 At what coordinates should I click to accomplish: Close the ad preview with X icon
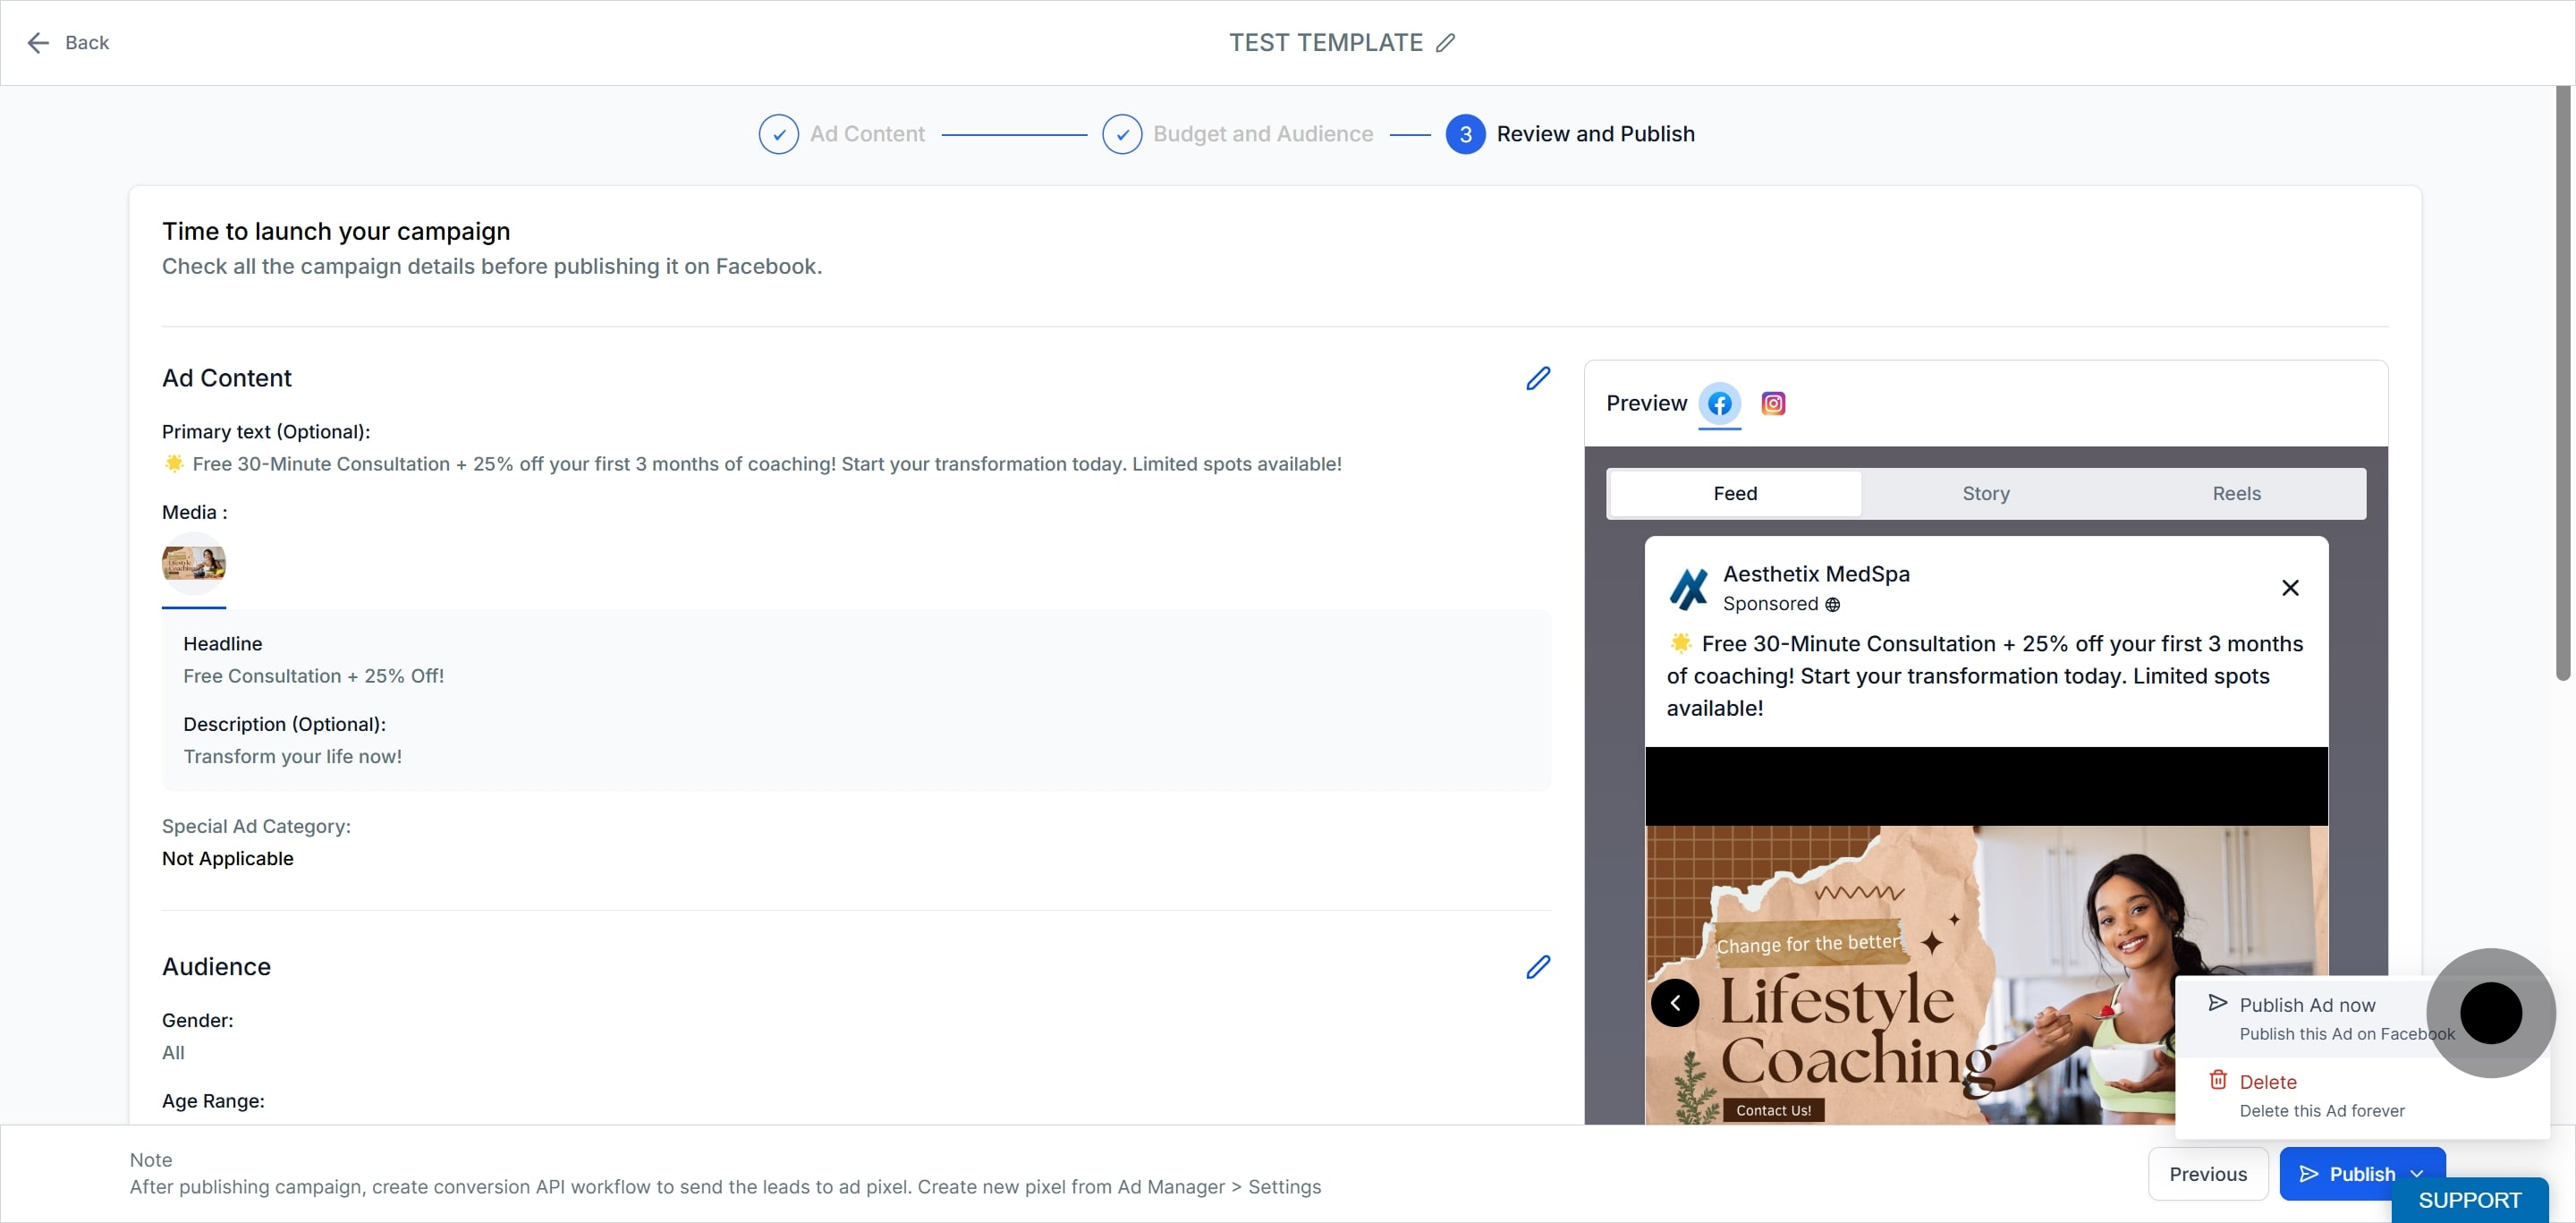(2289, 588)
